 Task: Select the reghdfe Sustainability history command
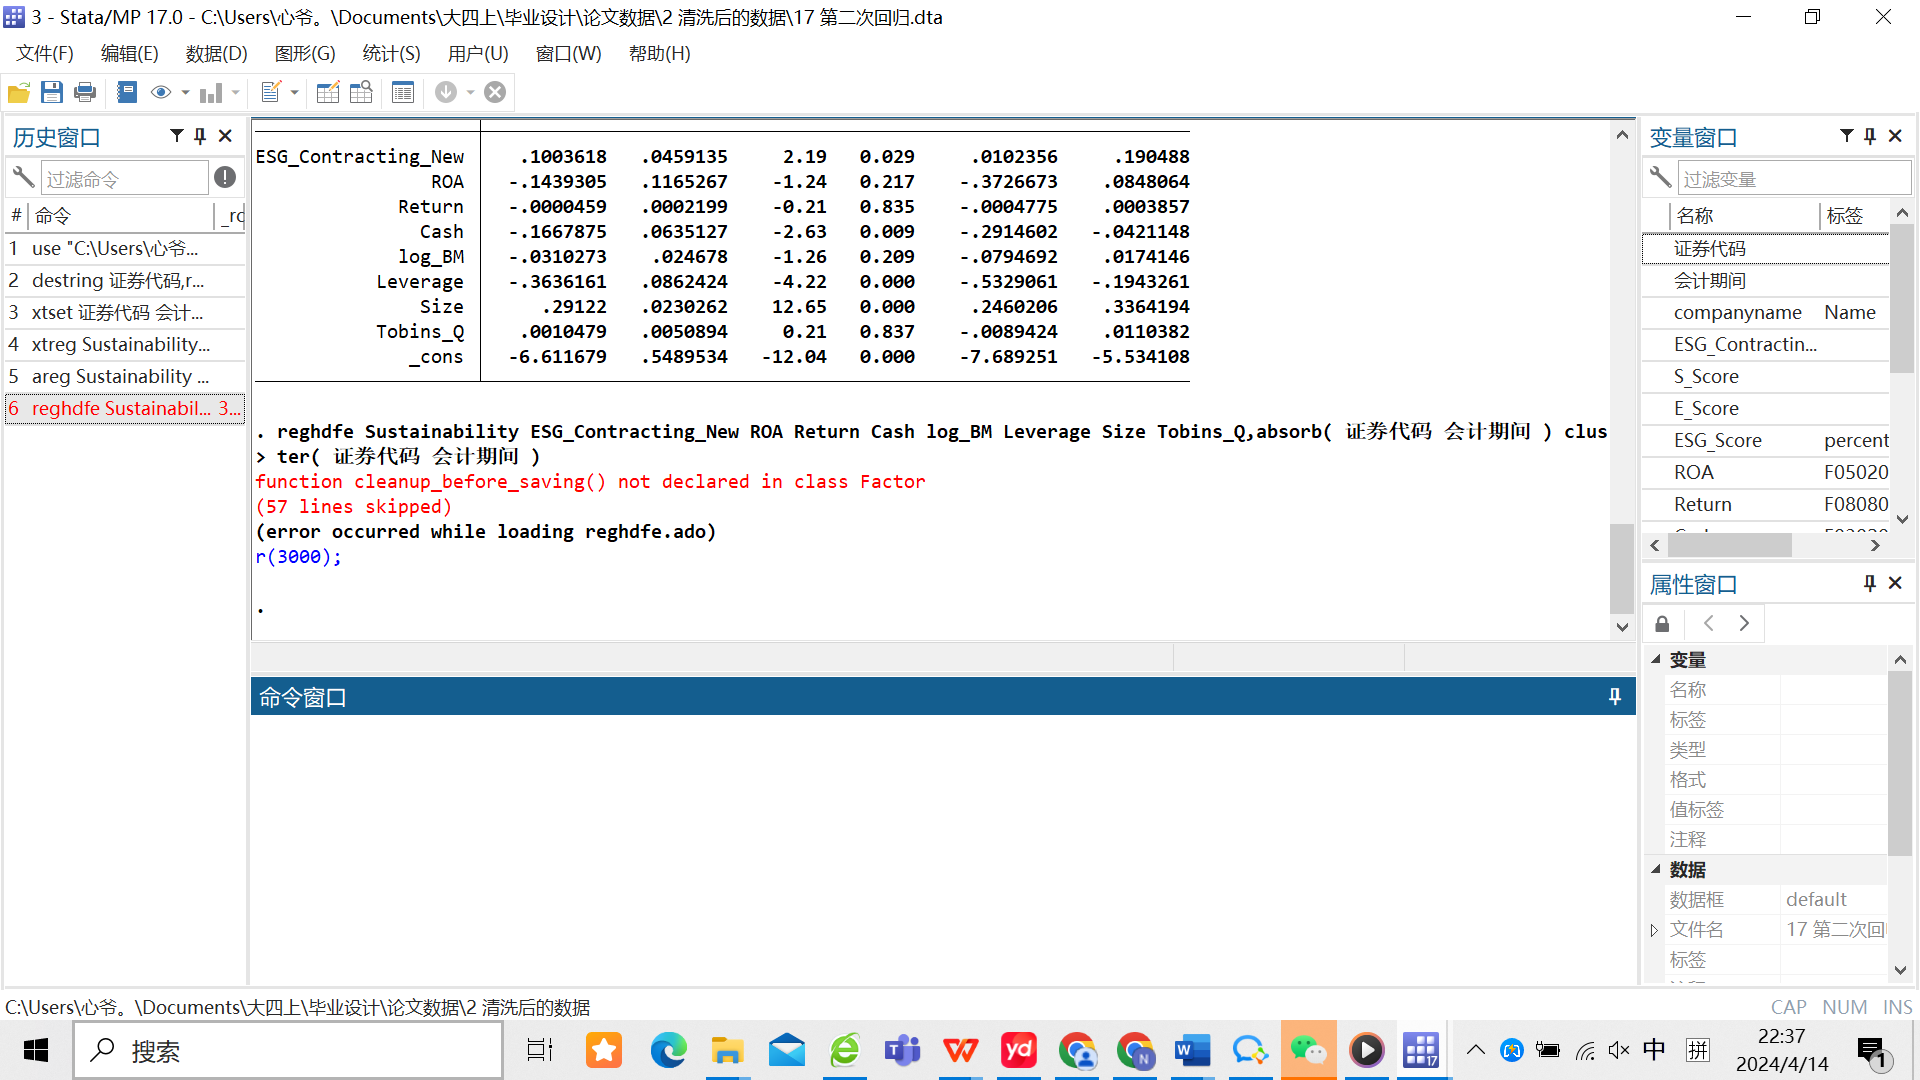coord(120,409)
